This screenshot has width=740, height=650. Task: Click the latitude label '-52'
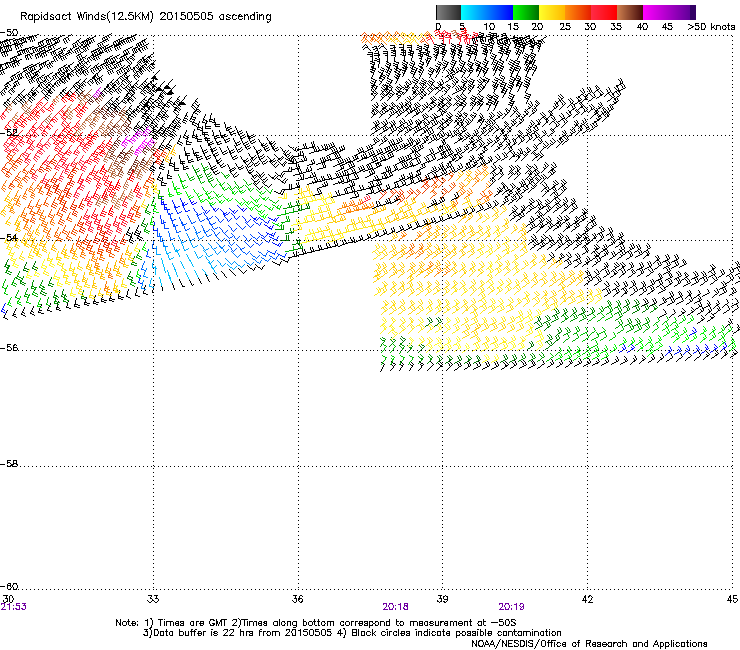(x=9, y=133)
